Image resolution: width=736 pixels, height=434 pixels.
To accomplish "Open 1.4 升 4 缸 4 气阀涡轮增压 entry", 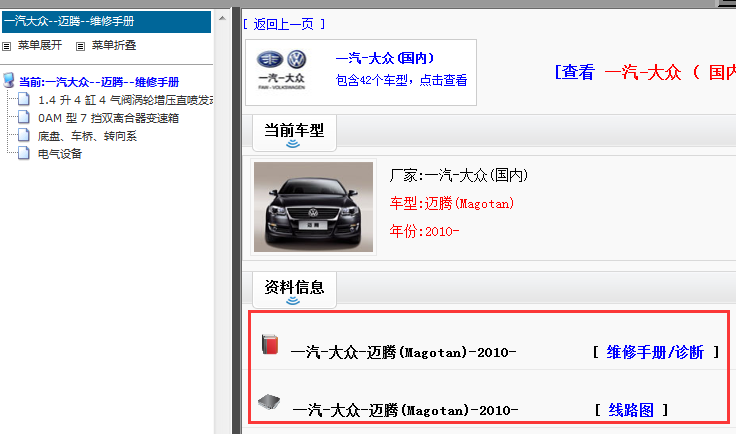I will (x=125, y=100).
